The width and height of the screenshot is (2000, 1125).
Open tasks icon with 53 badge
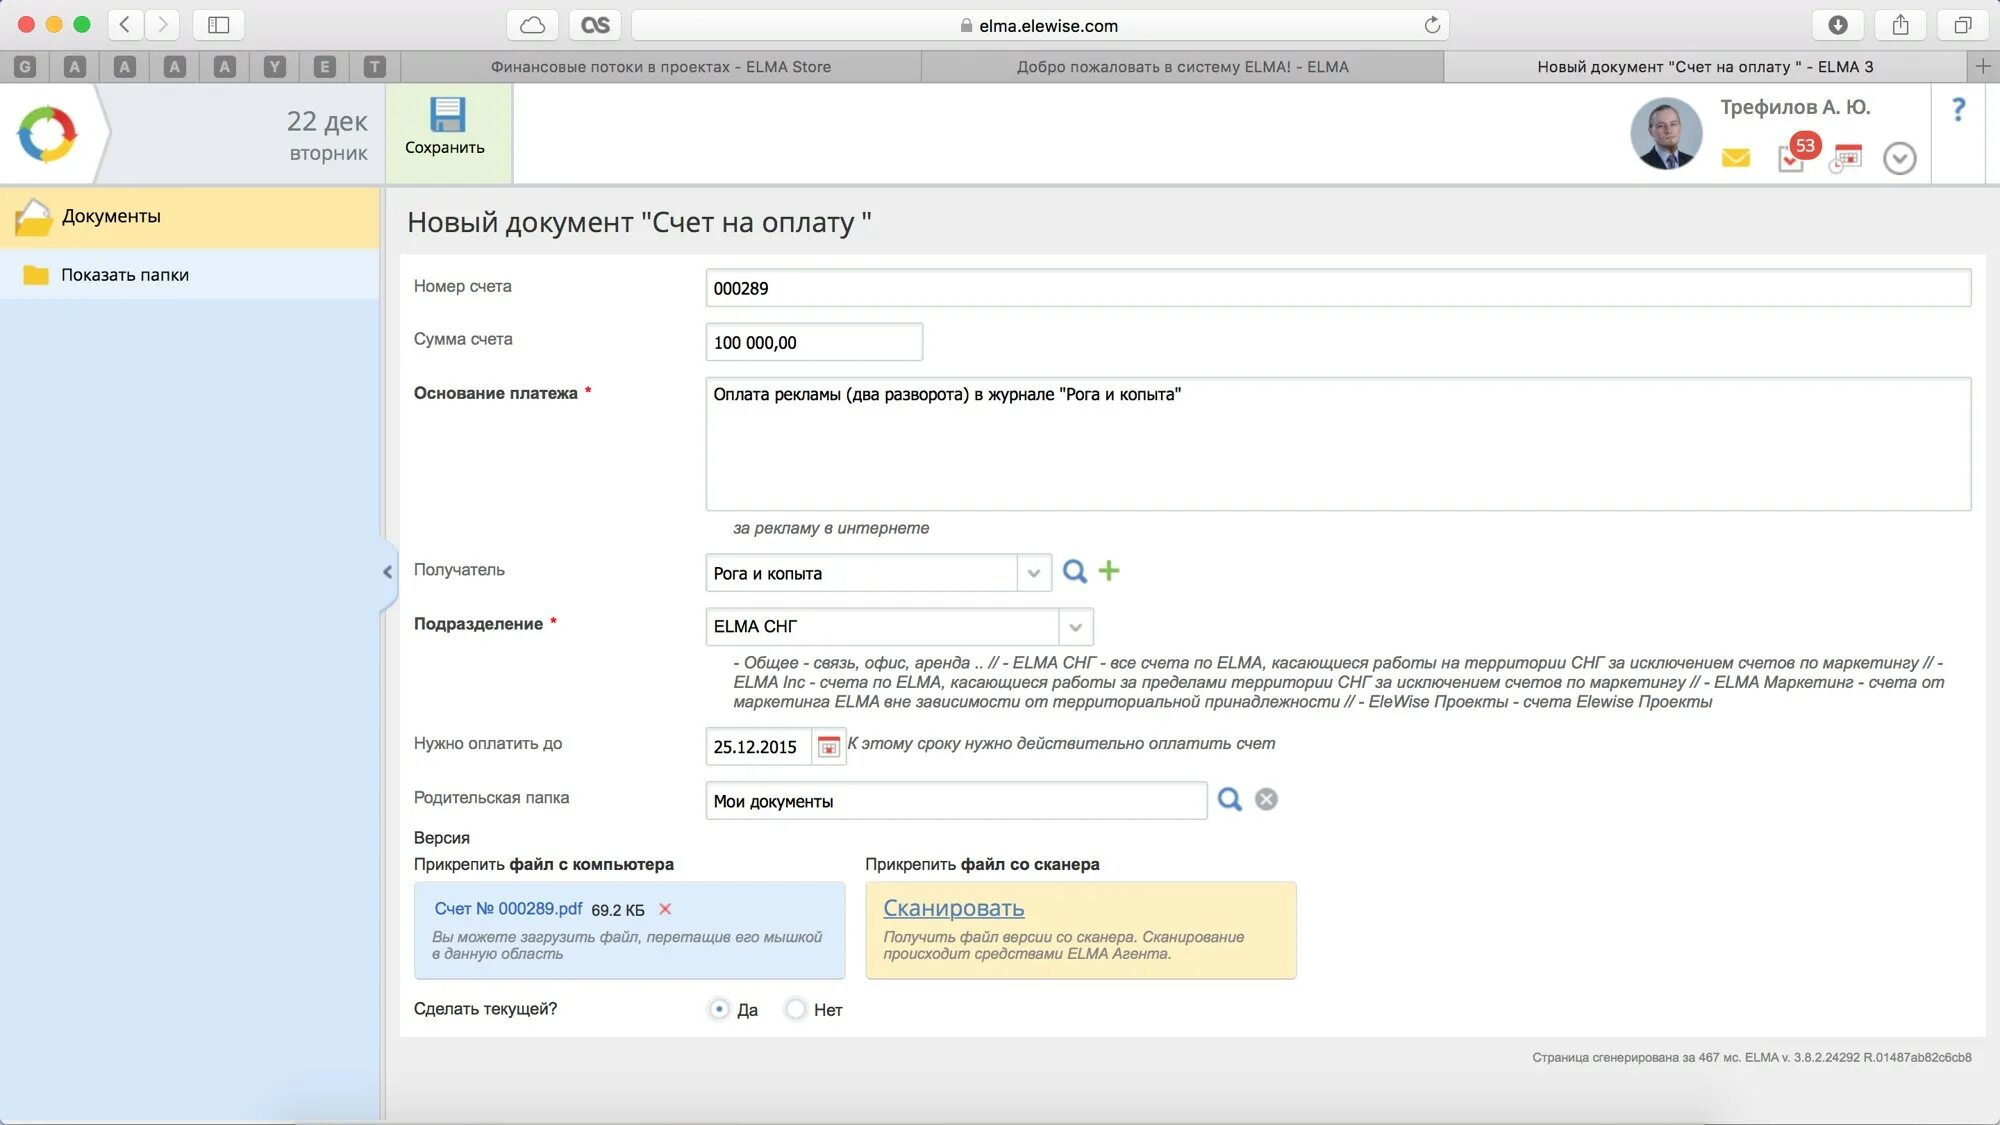coord(1792,158)
